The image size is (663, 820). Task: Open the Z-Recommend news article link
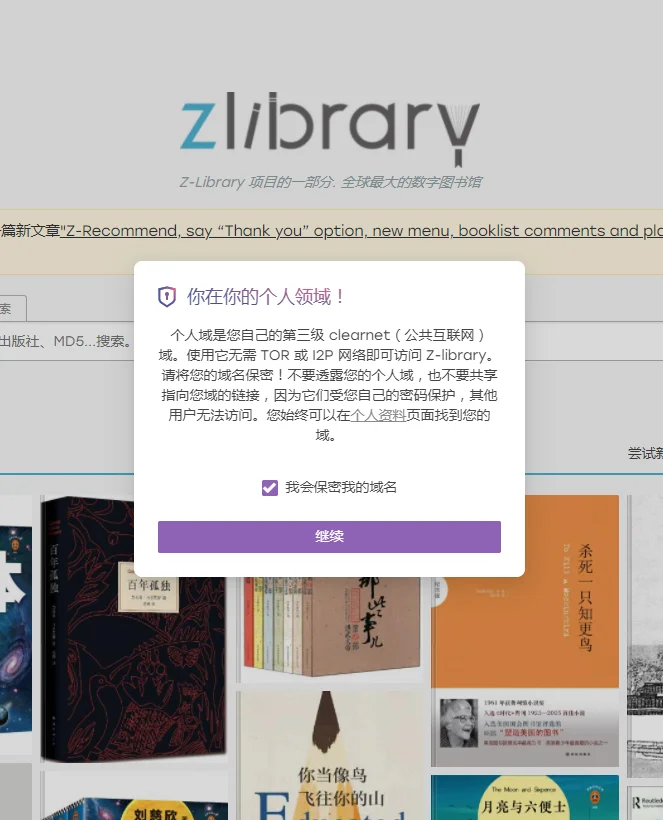(361, 231)
